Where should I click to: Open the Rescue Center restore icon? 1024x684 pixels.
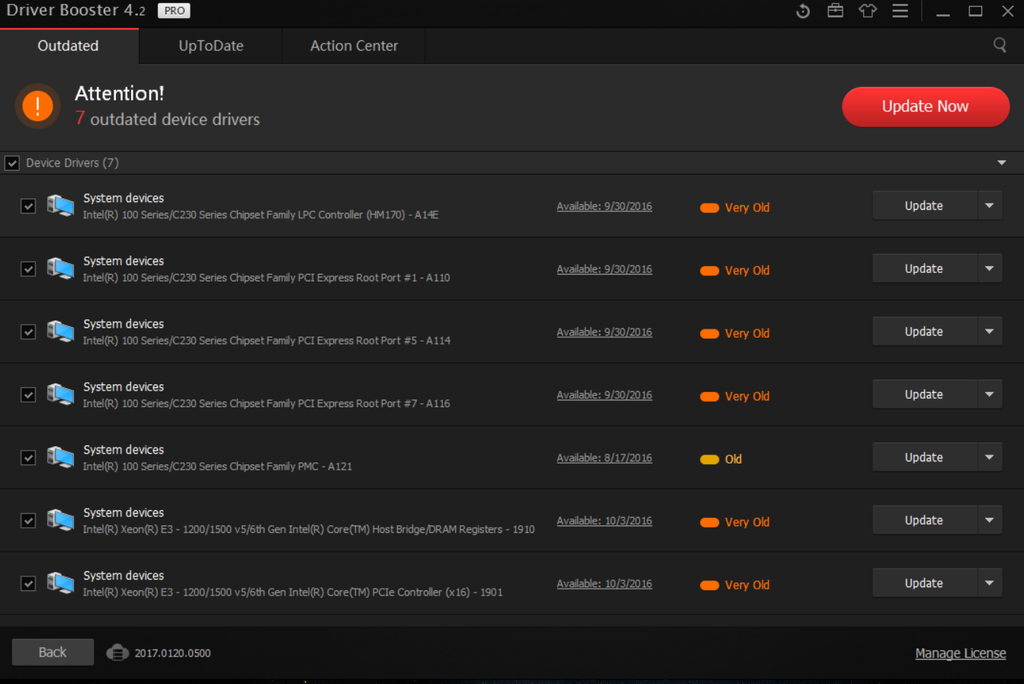pyautogui.click(x=803, y=11)
